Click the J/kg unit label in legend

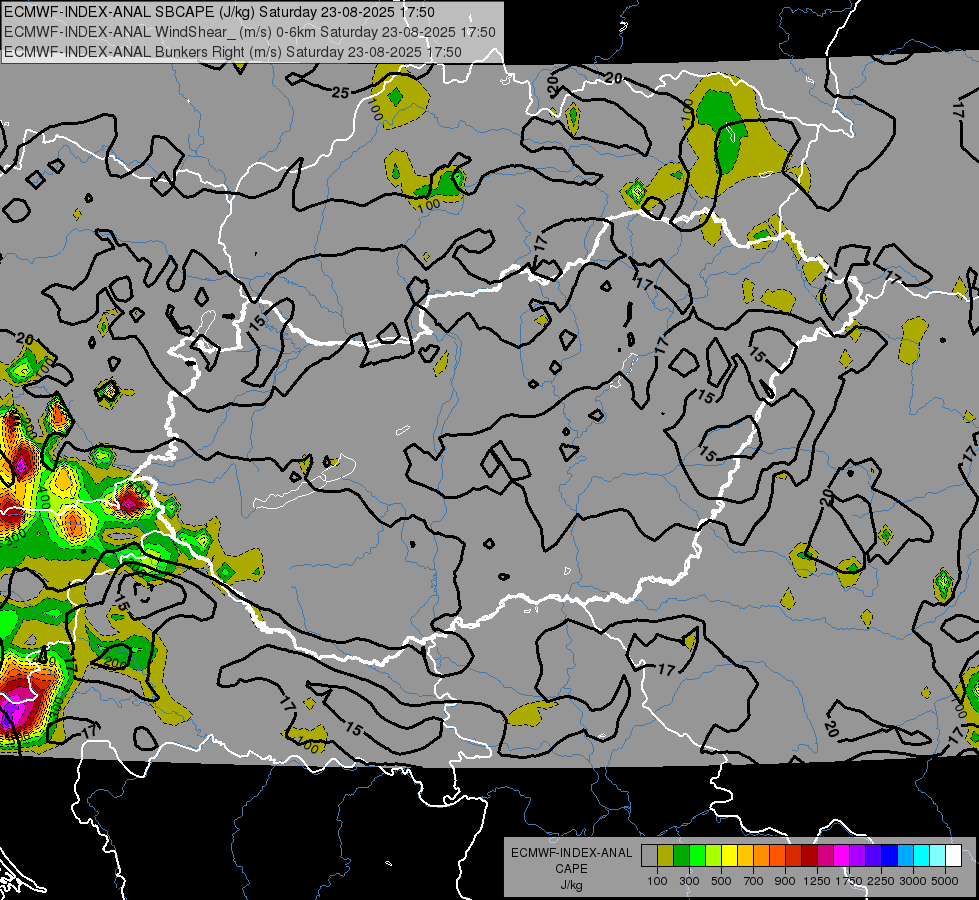pos(571,885)
